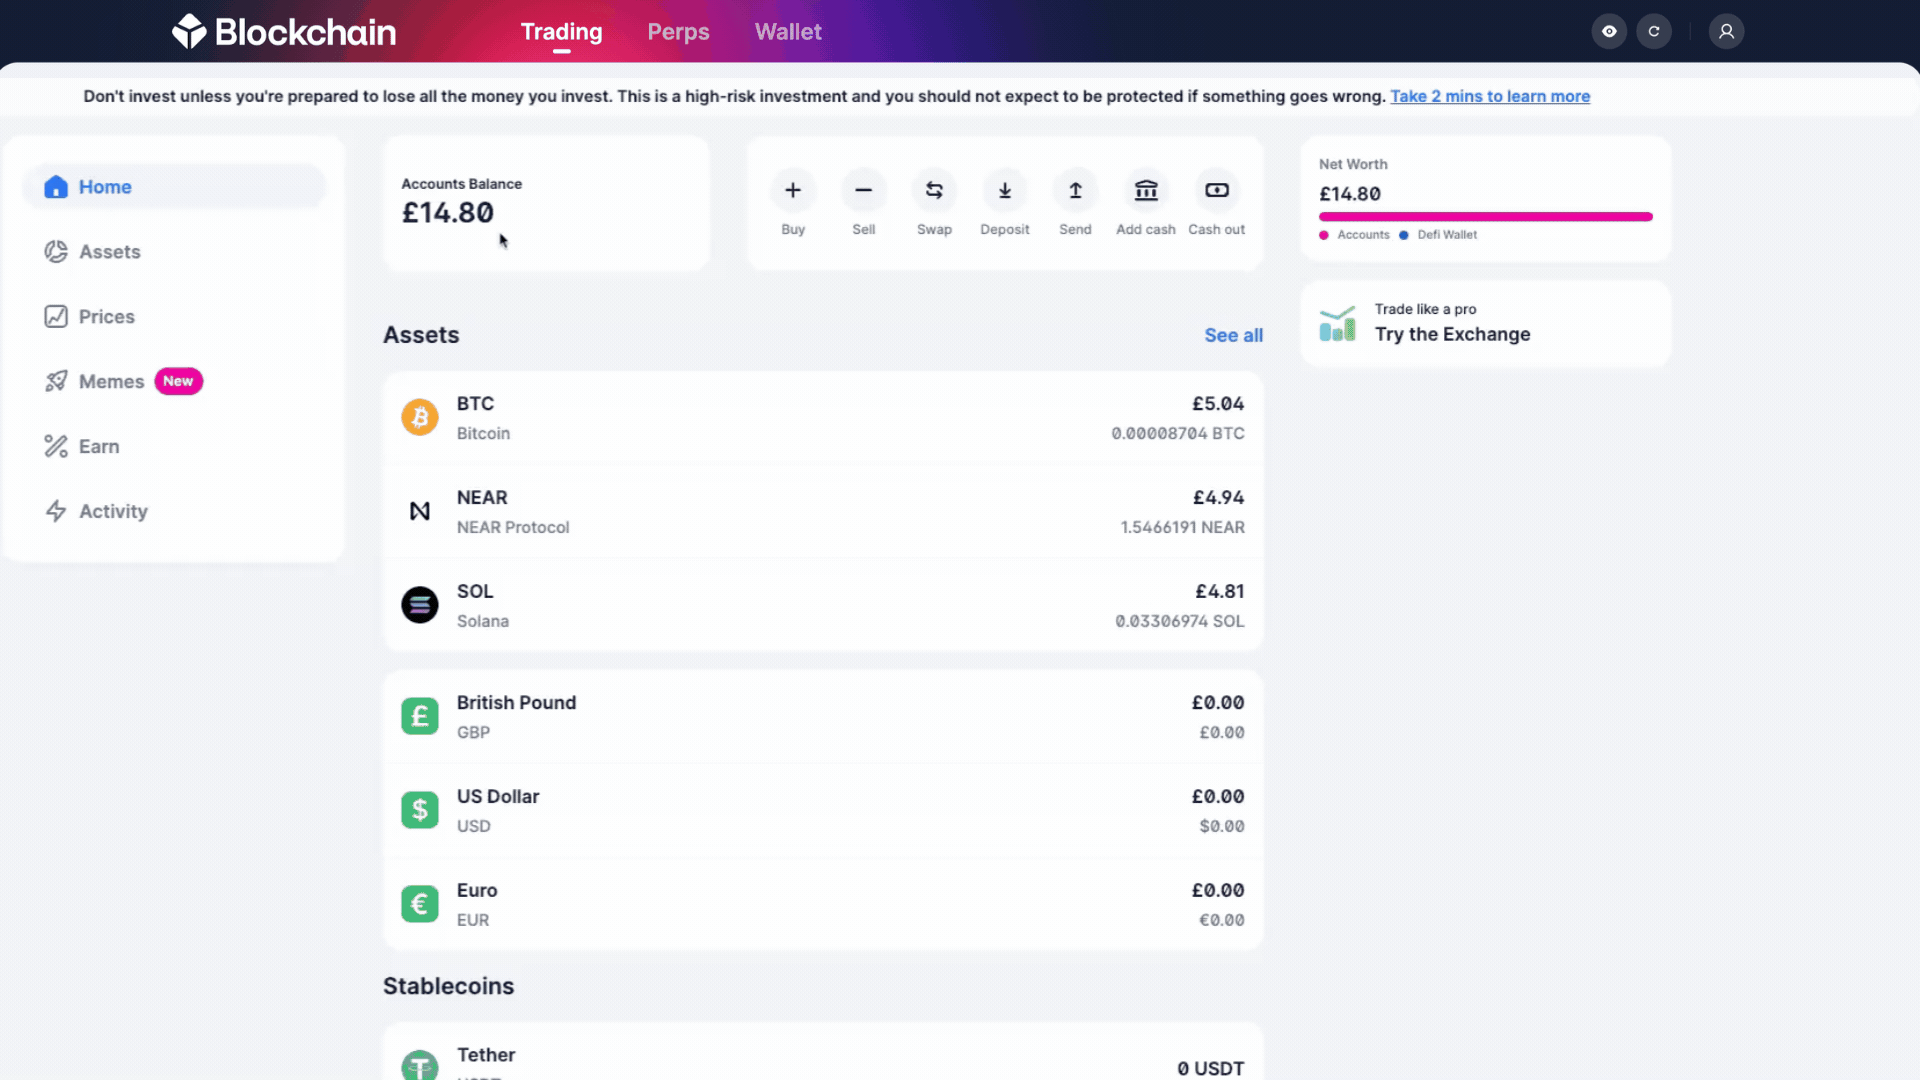Screen dimensions: 1920x1080
Task: Open Assets in the sidebar
Action: 174,252
